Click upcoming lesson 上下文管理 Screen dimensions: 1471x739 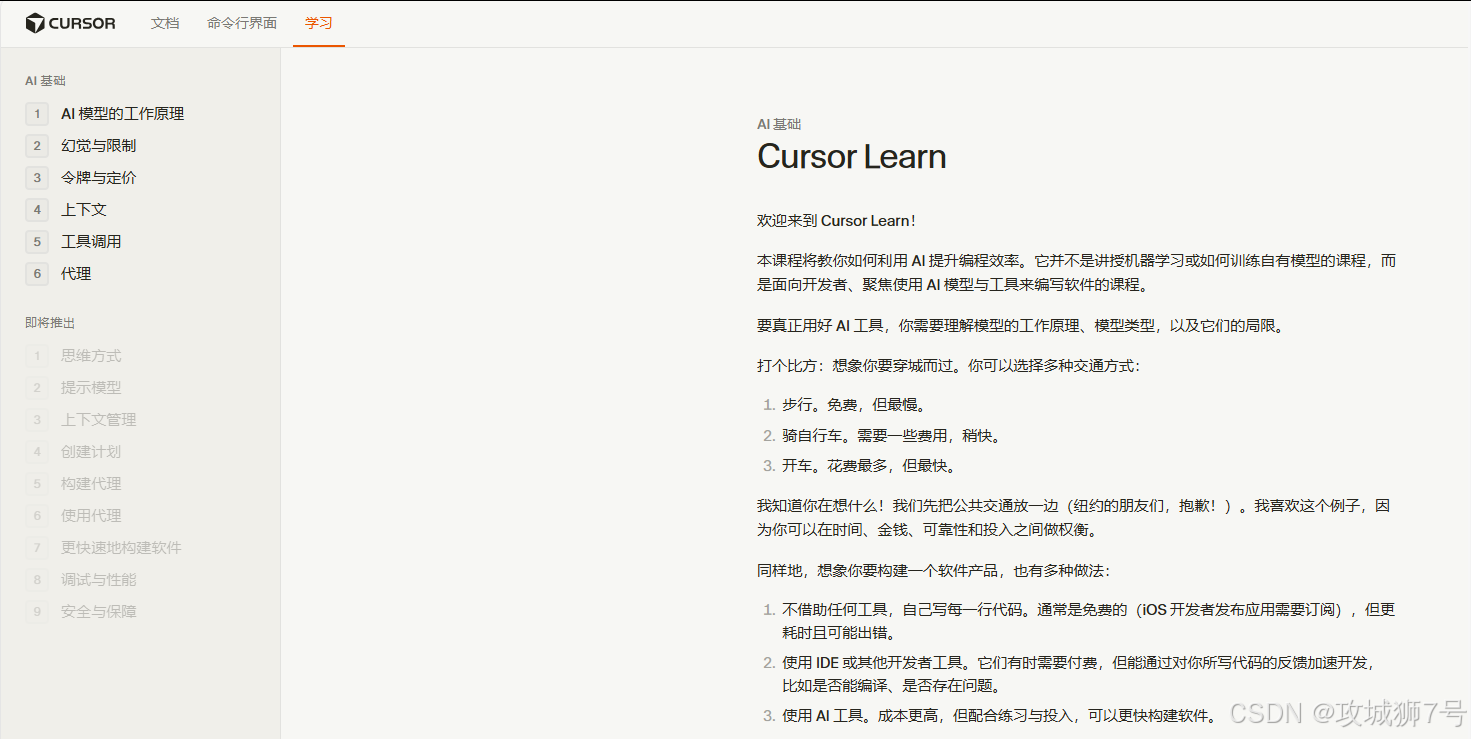pos(99,420)
